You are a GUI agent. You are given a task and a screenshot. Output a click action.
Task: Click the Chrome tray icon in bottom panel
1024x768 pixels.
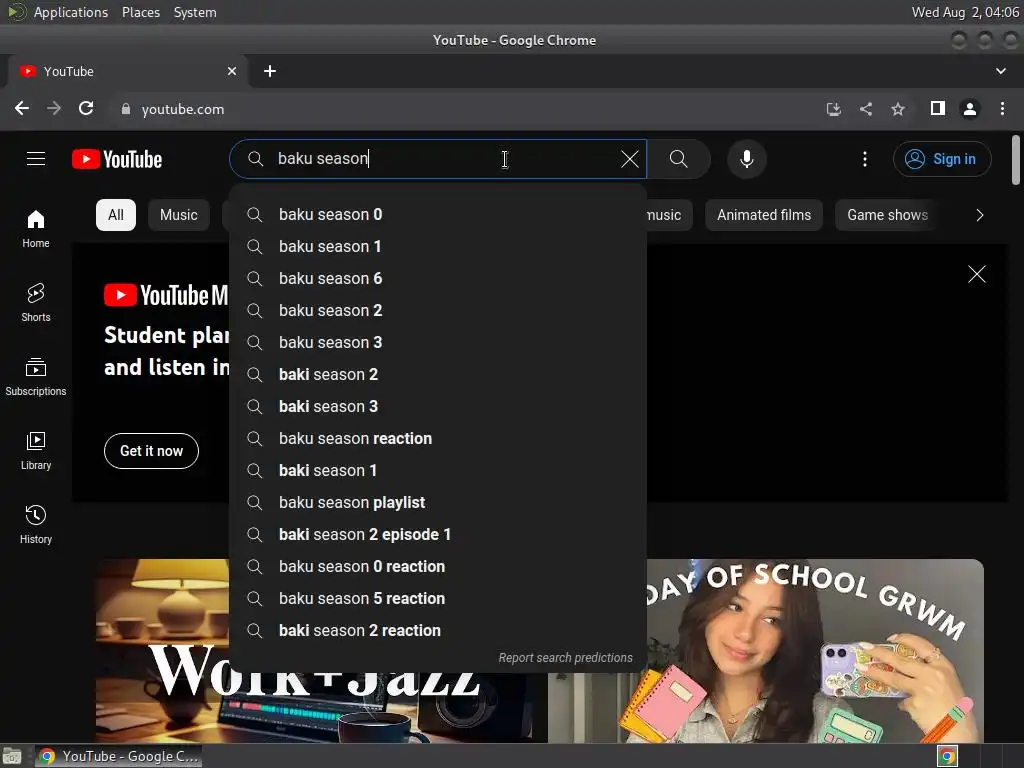coord(947,756)
